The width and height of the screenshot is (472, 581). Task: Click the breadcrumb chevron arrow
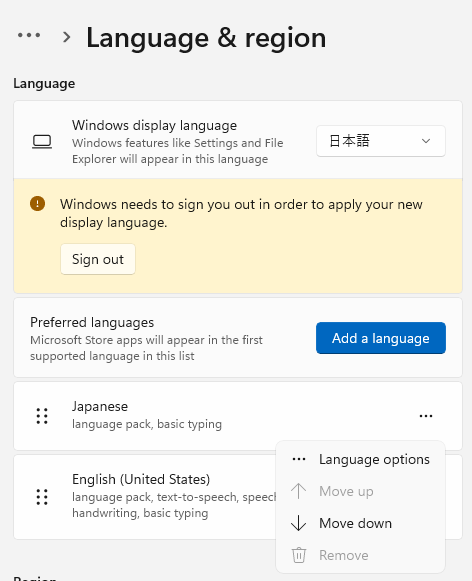(x=67, y=37)
